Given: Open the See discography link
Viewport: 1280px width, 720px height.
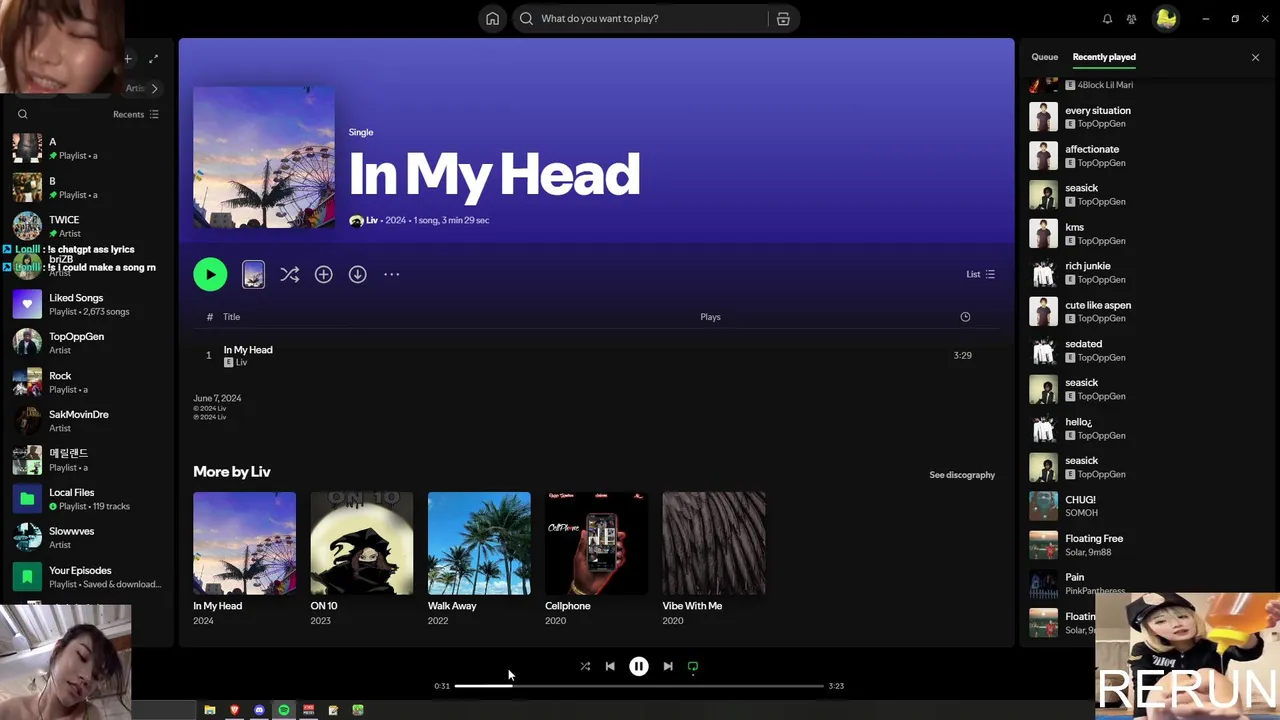Looking at the screenshot, I should click(962, 475).
